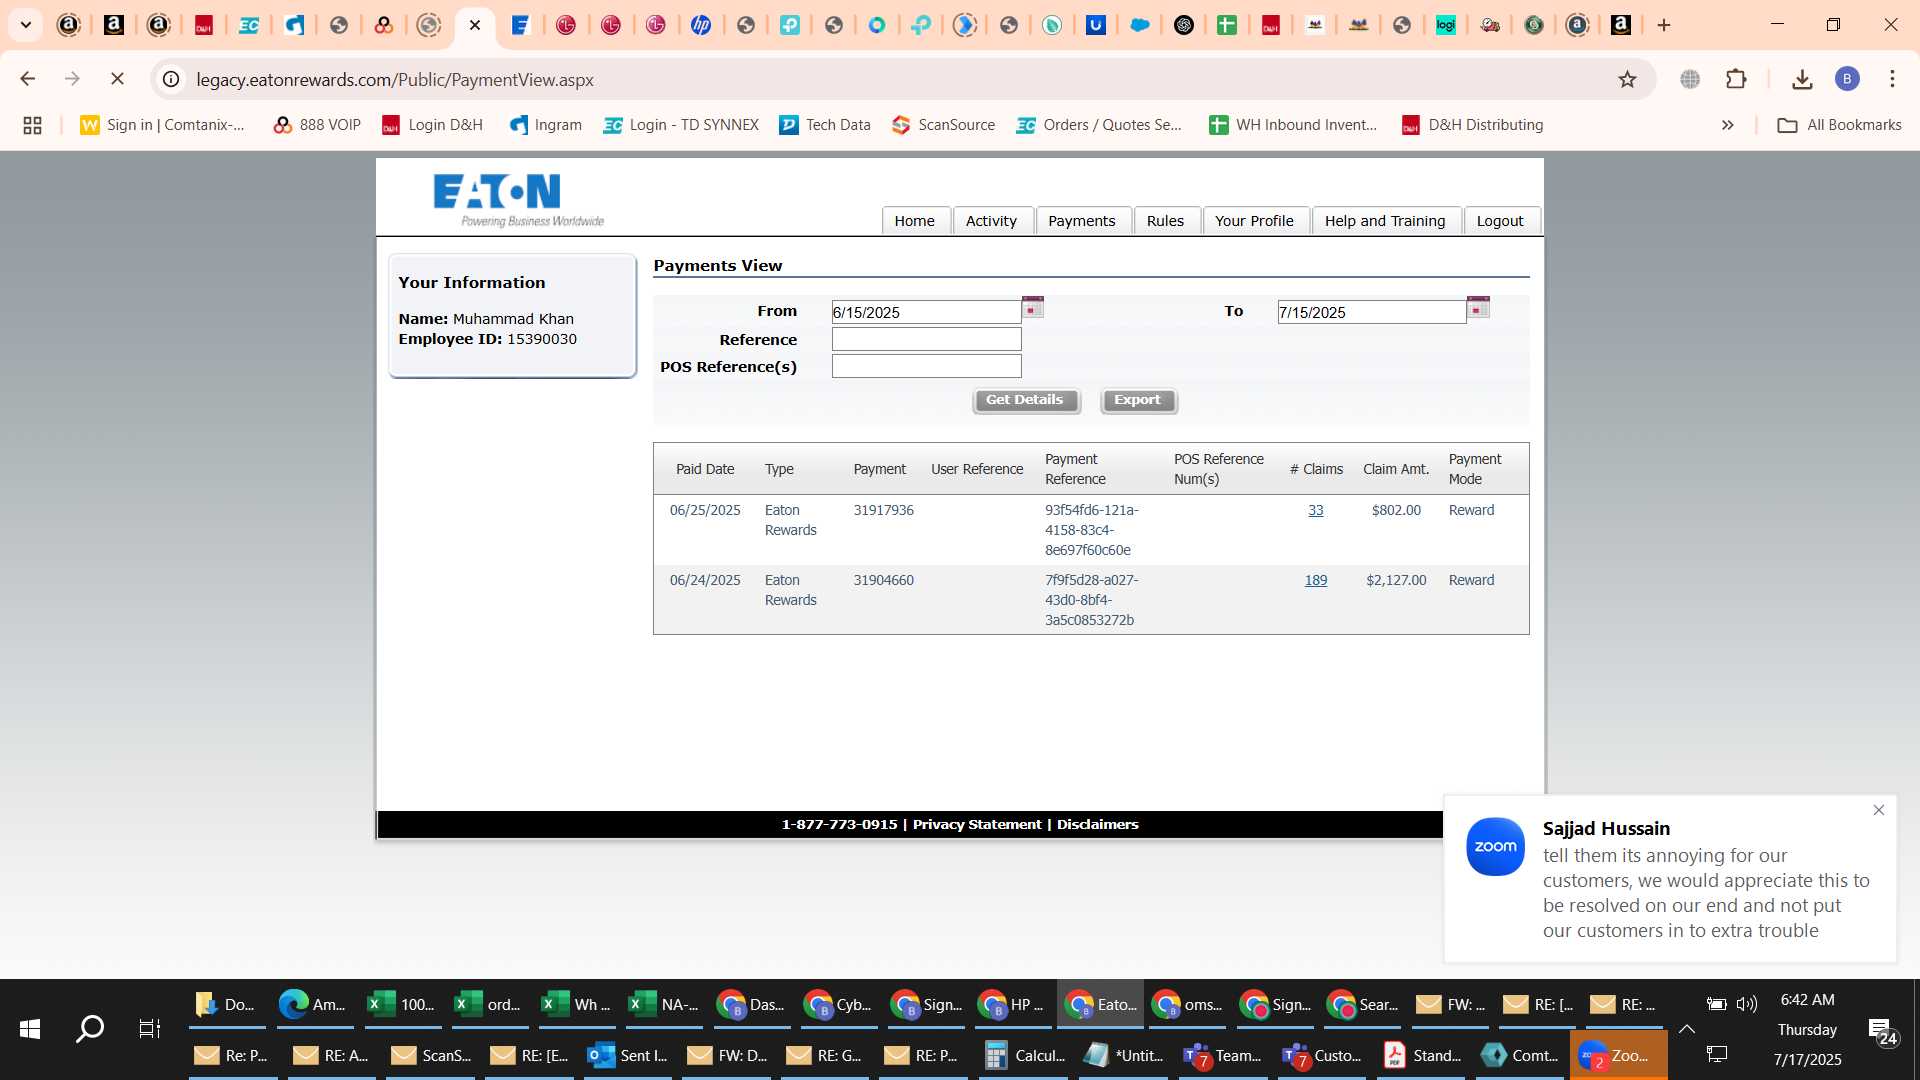Click the Get Details button
This screenshot has height=1080, width=1920.
[x=1026, y=400]
